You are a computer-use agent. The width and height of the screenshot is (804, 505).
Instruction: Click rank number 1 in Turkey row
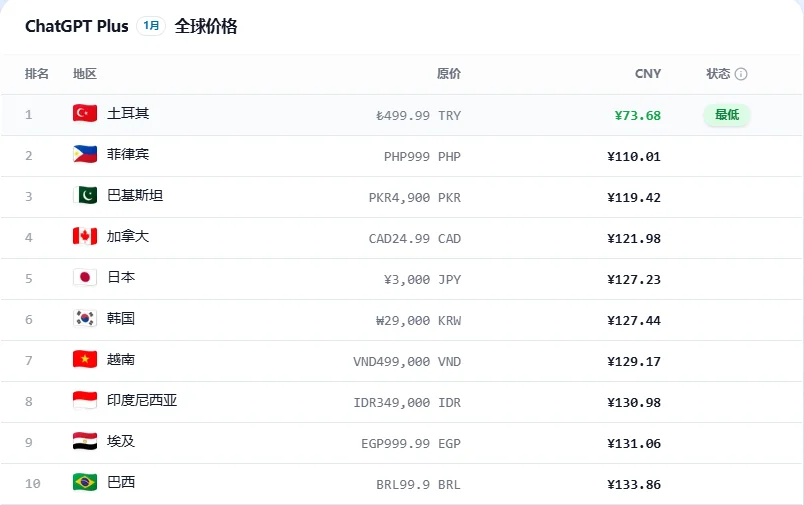click(29, 115)
